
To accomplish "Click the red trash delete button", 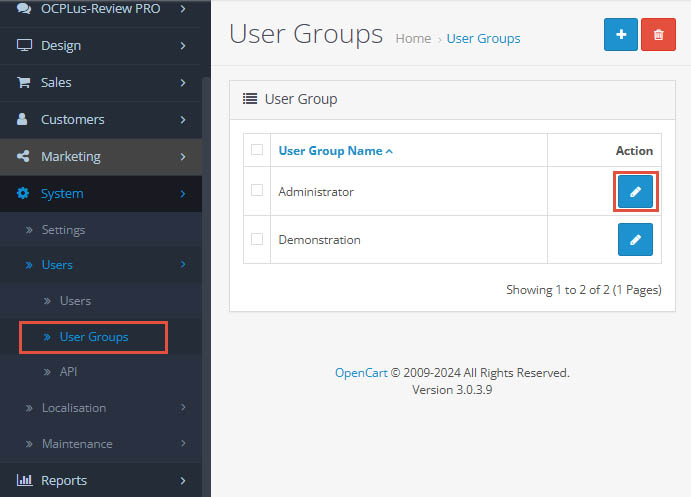I will pyautogui.click(x=658, y=34).
